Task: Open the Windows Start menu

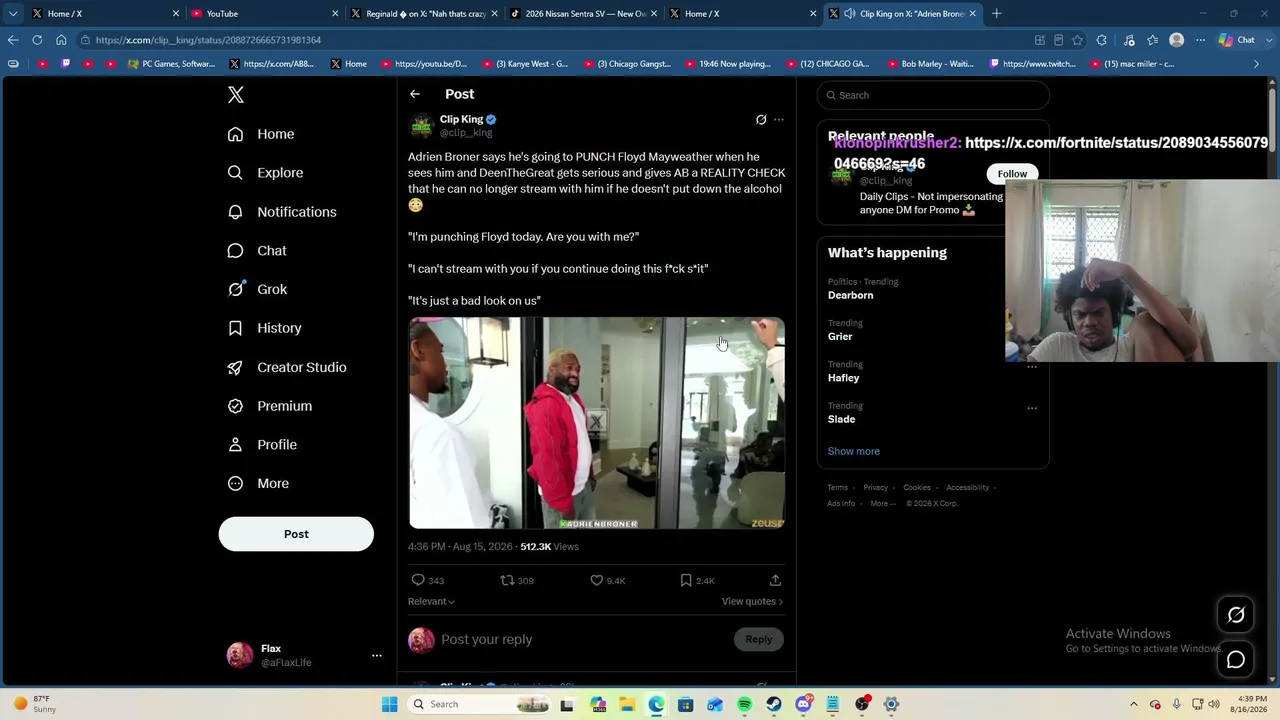Action: pyautogui.click(x=389, y=704)
